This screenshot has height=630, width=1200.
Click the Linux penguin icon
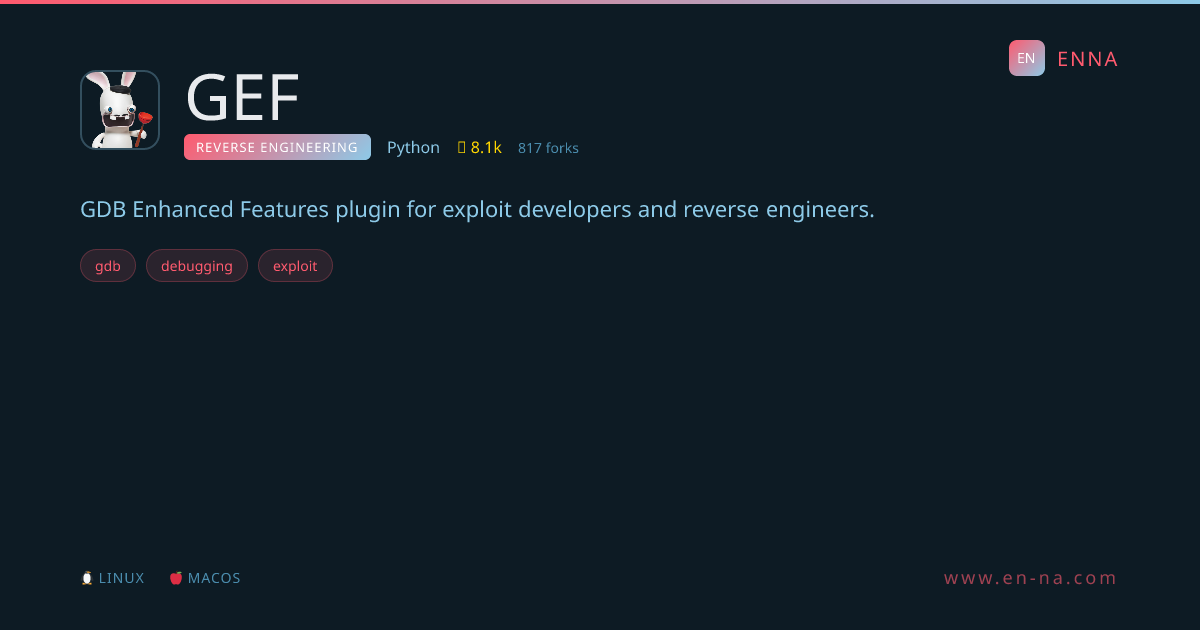click(x=87, y=578)
